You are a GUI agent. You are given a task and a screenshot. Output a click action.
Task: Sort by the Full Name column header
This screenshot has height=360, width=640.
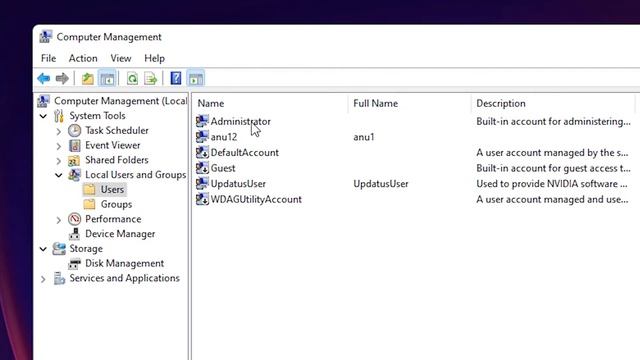(x=409, y=103)
